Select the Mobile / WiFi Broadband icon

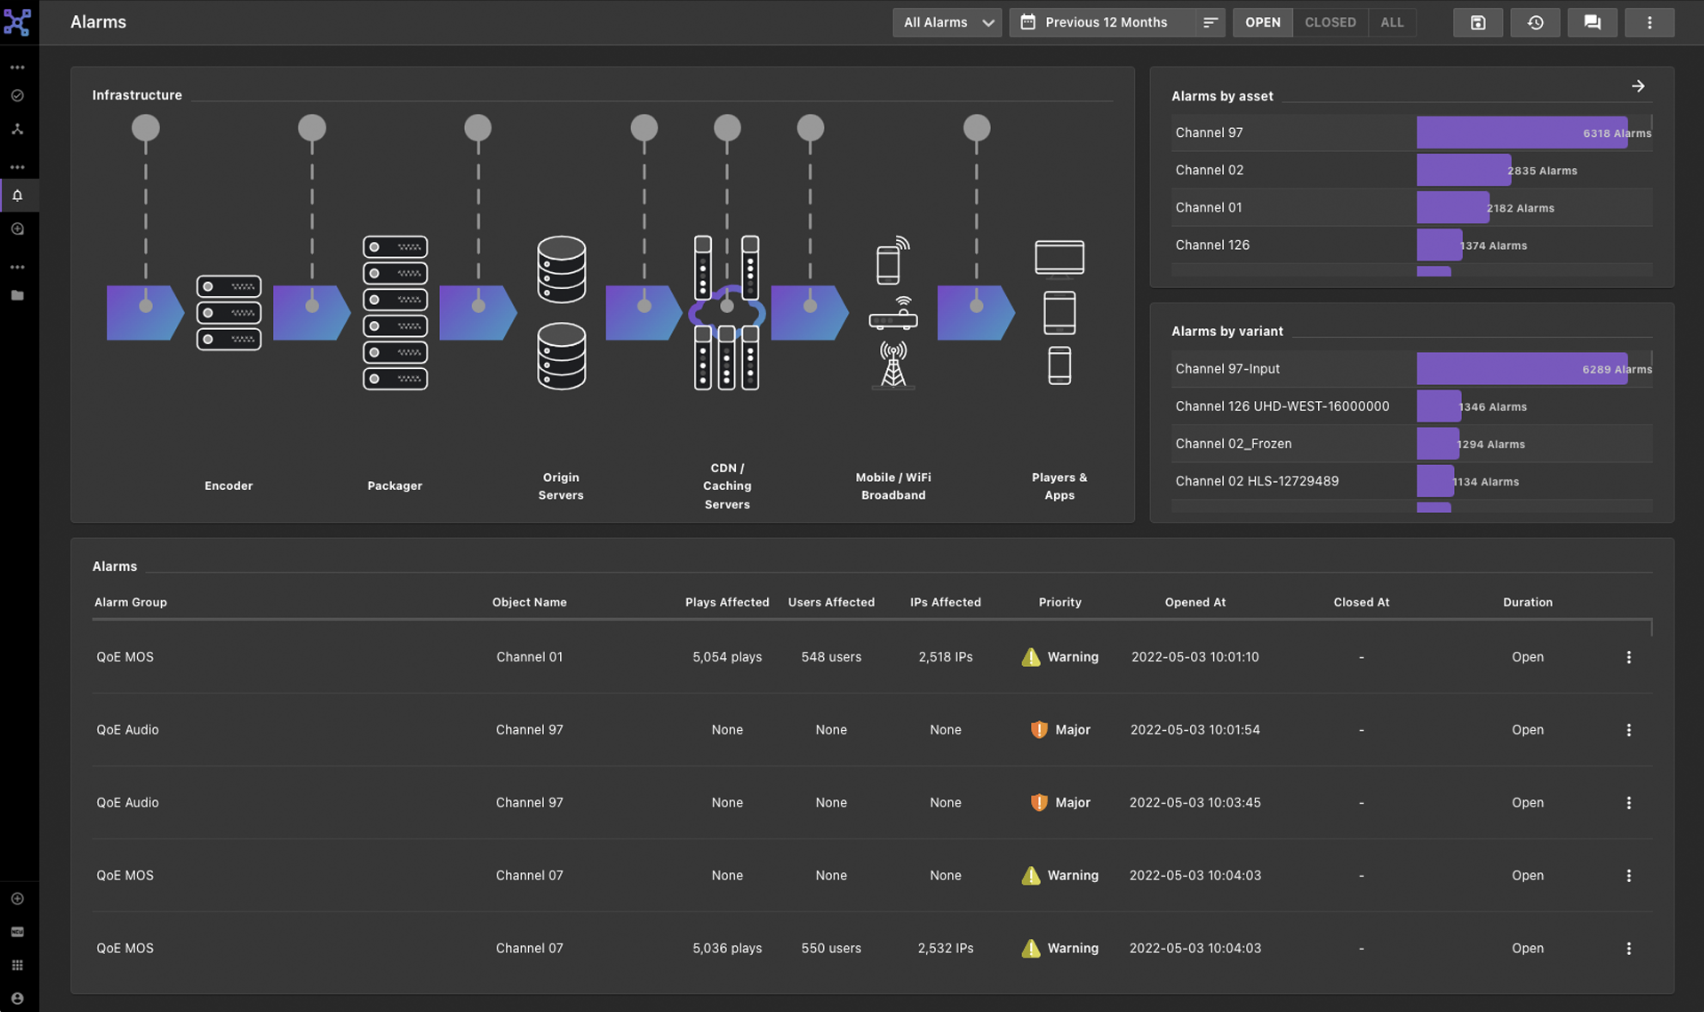point(893,313)
